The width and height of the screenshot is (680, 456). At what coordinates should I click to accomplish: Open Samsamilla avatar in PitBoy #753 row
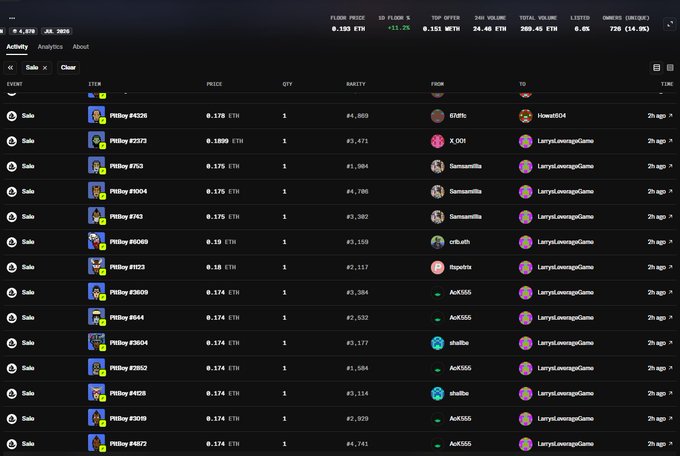click(437, 166)
